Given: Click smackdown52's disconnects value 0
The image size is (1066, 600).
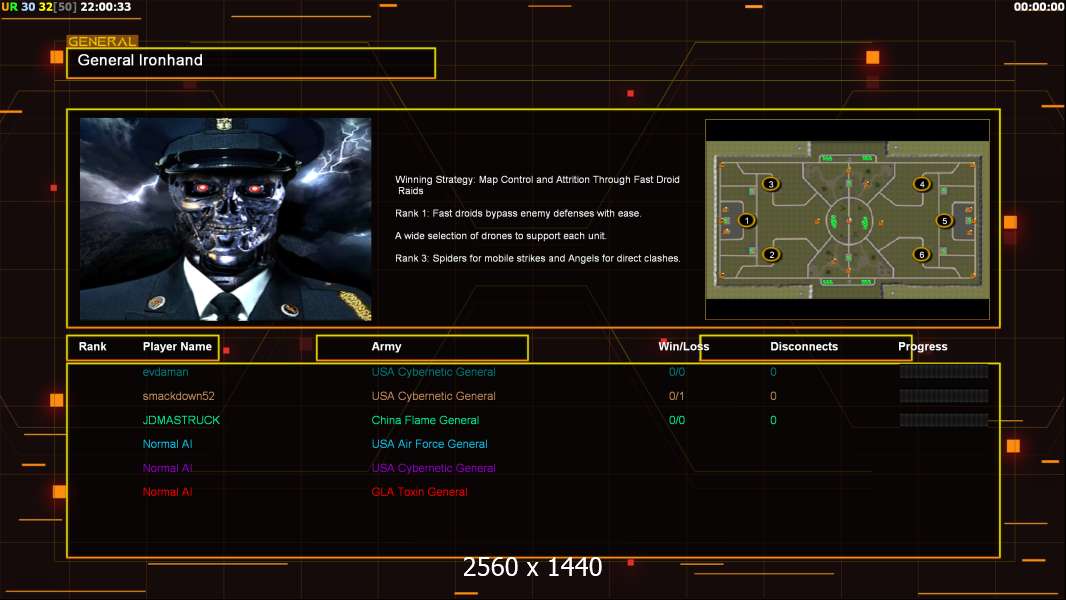Looking at the screenshot, I should 773,396.
